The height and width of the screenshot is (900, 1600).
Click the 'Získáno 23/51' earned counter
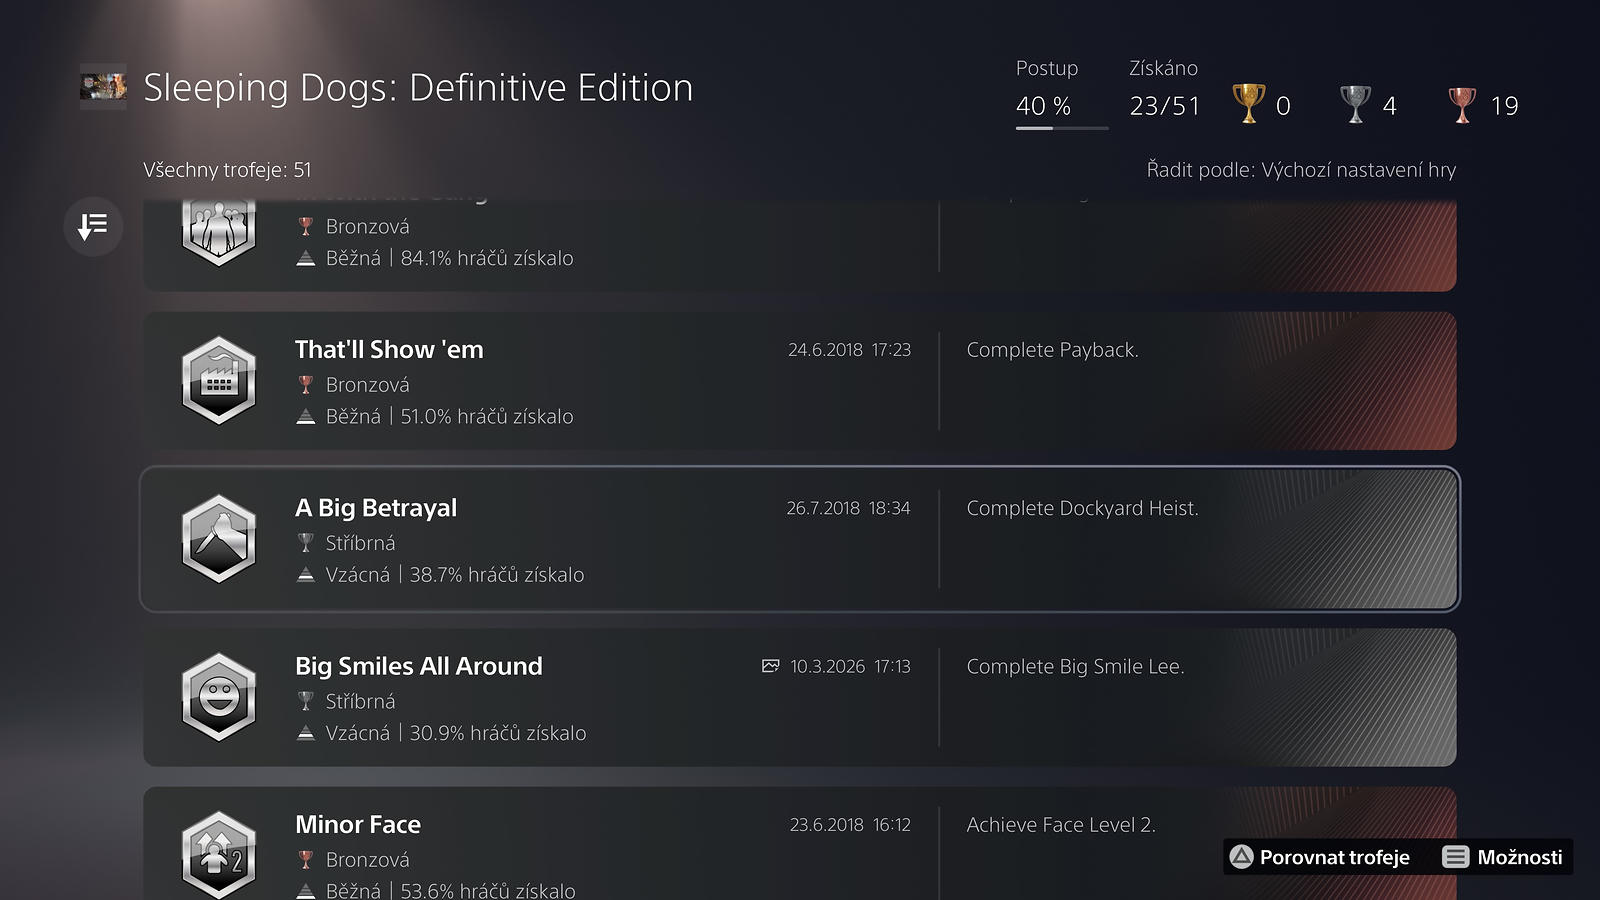(1164, 105)
